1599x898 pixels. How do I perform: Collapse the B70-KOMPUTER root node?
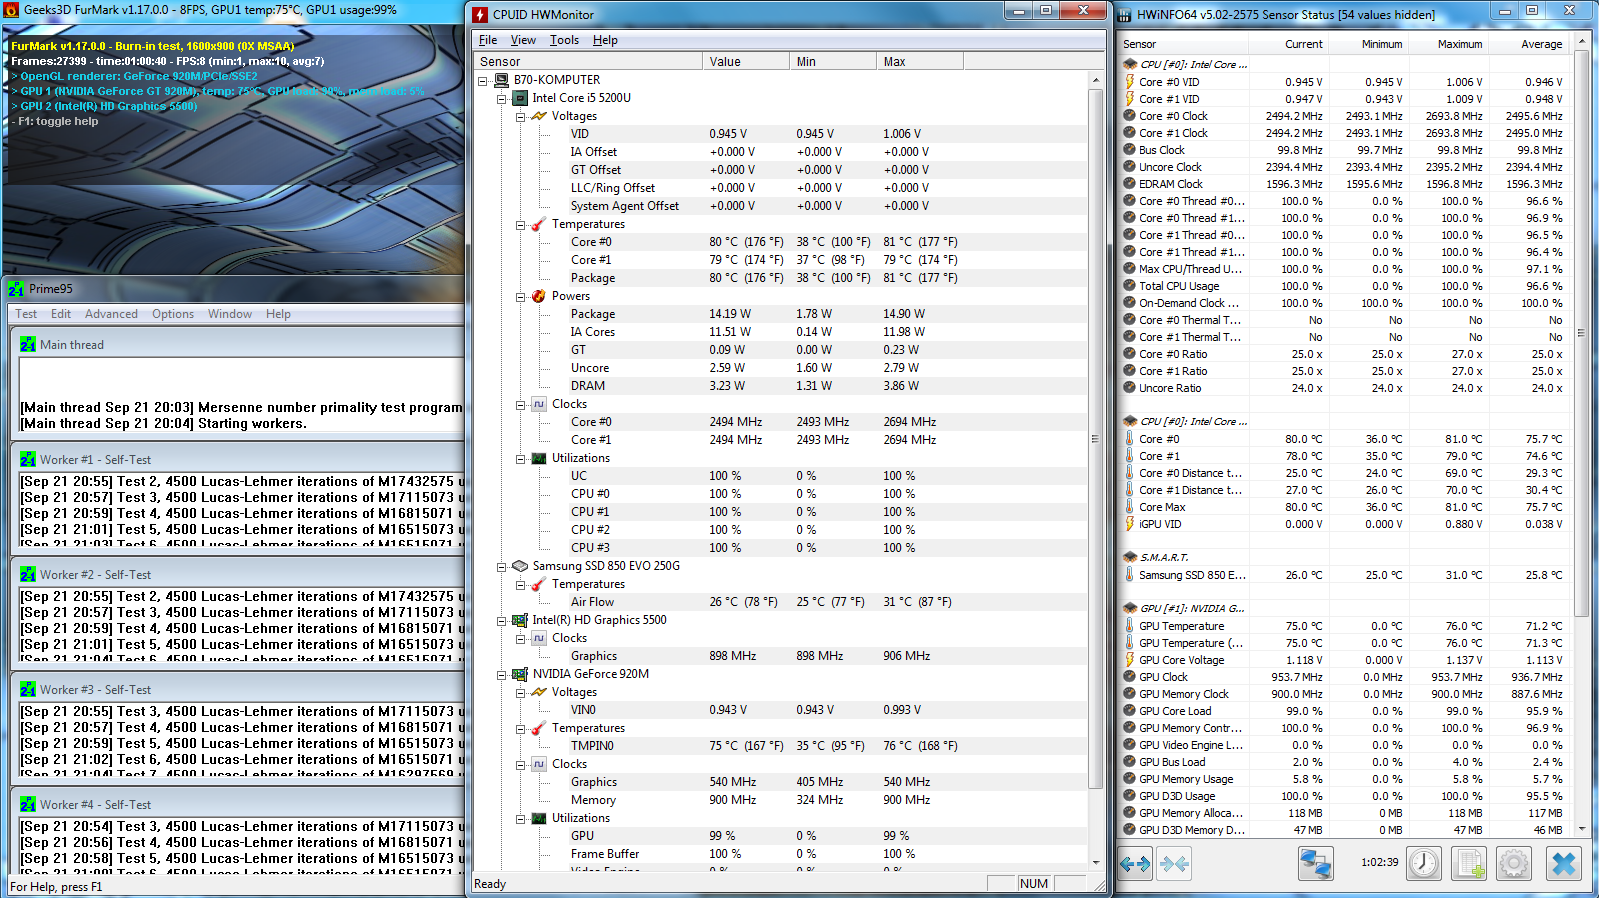click(483, 80)
